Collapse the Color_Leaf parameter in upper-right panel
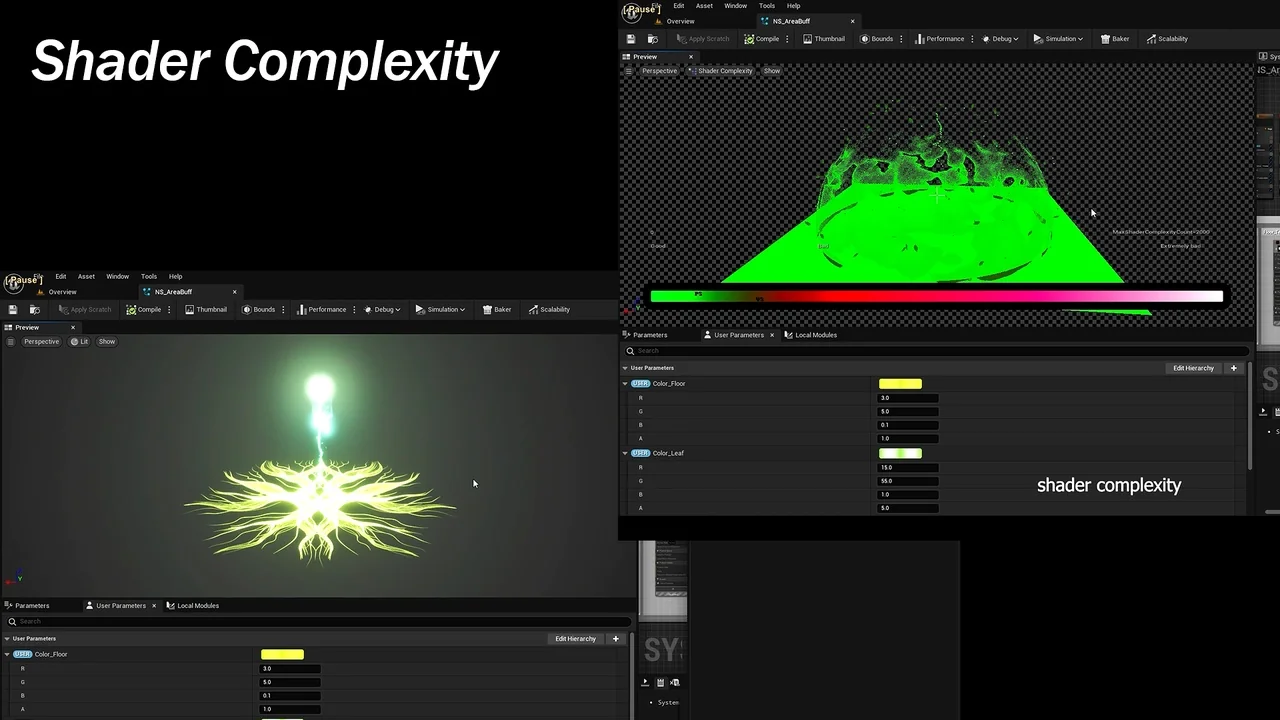 pos(625,453)
